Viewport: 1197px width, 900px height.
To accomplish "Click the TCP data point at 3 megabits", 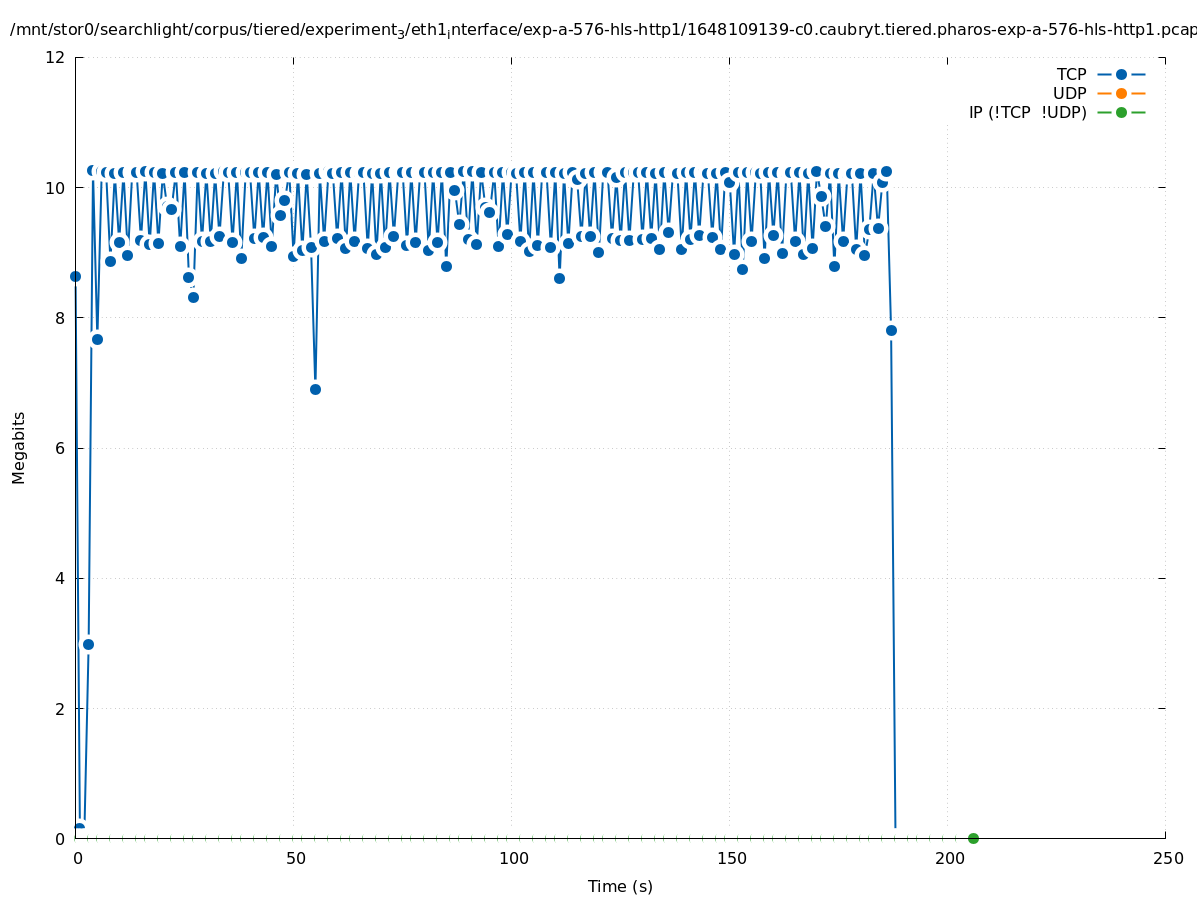I will (x=88, y=644).
